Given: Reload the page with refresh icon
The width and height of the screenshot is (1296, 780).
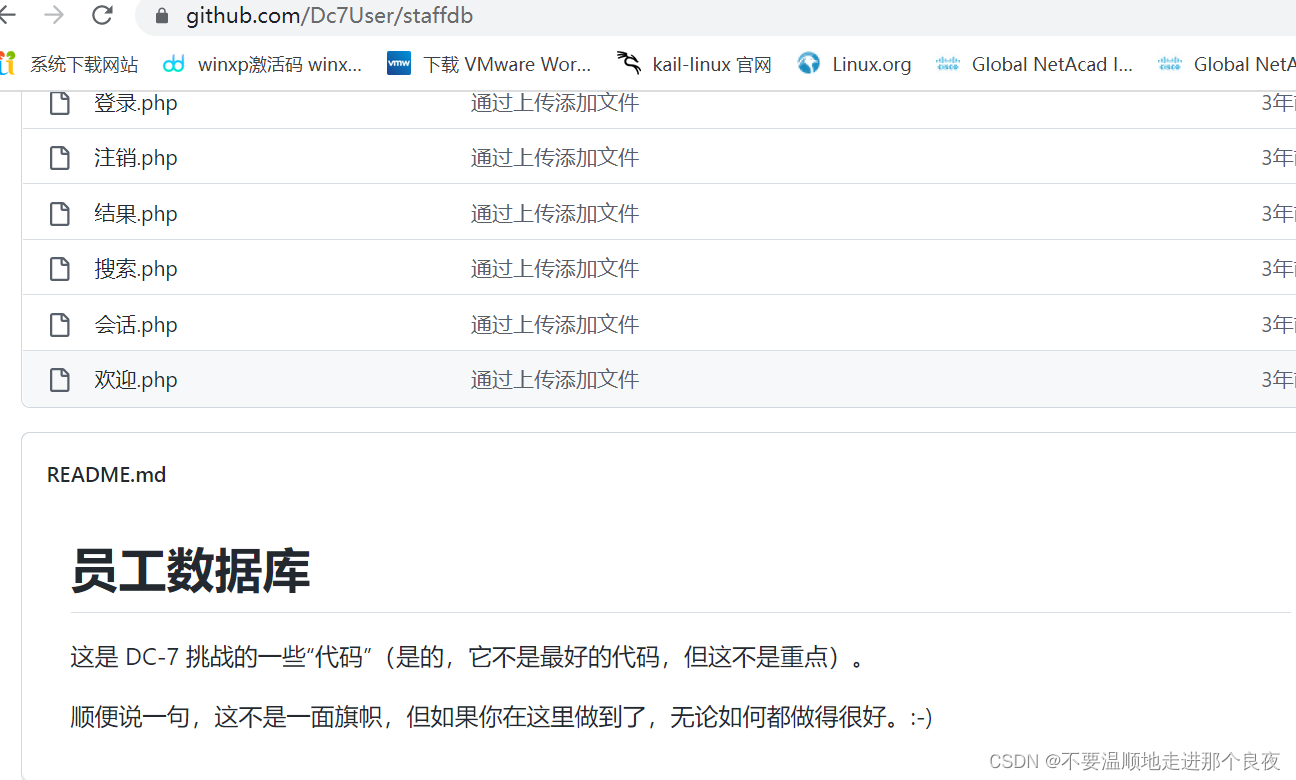Looking at the screenshot, I should pos(102,15).
